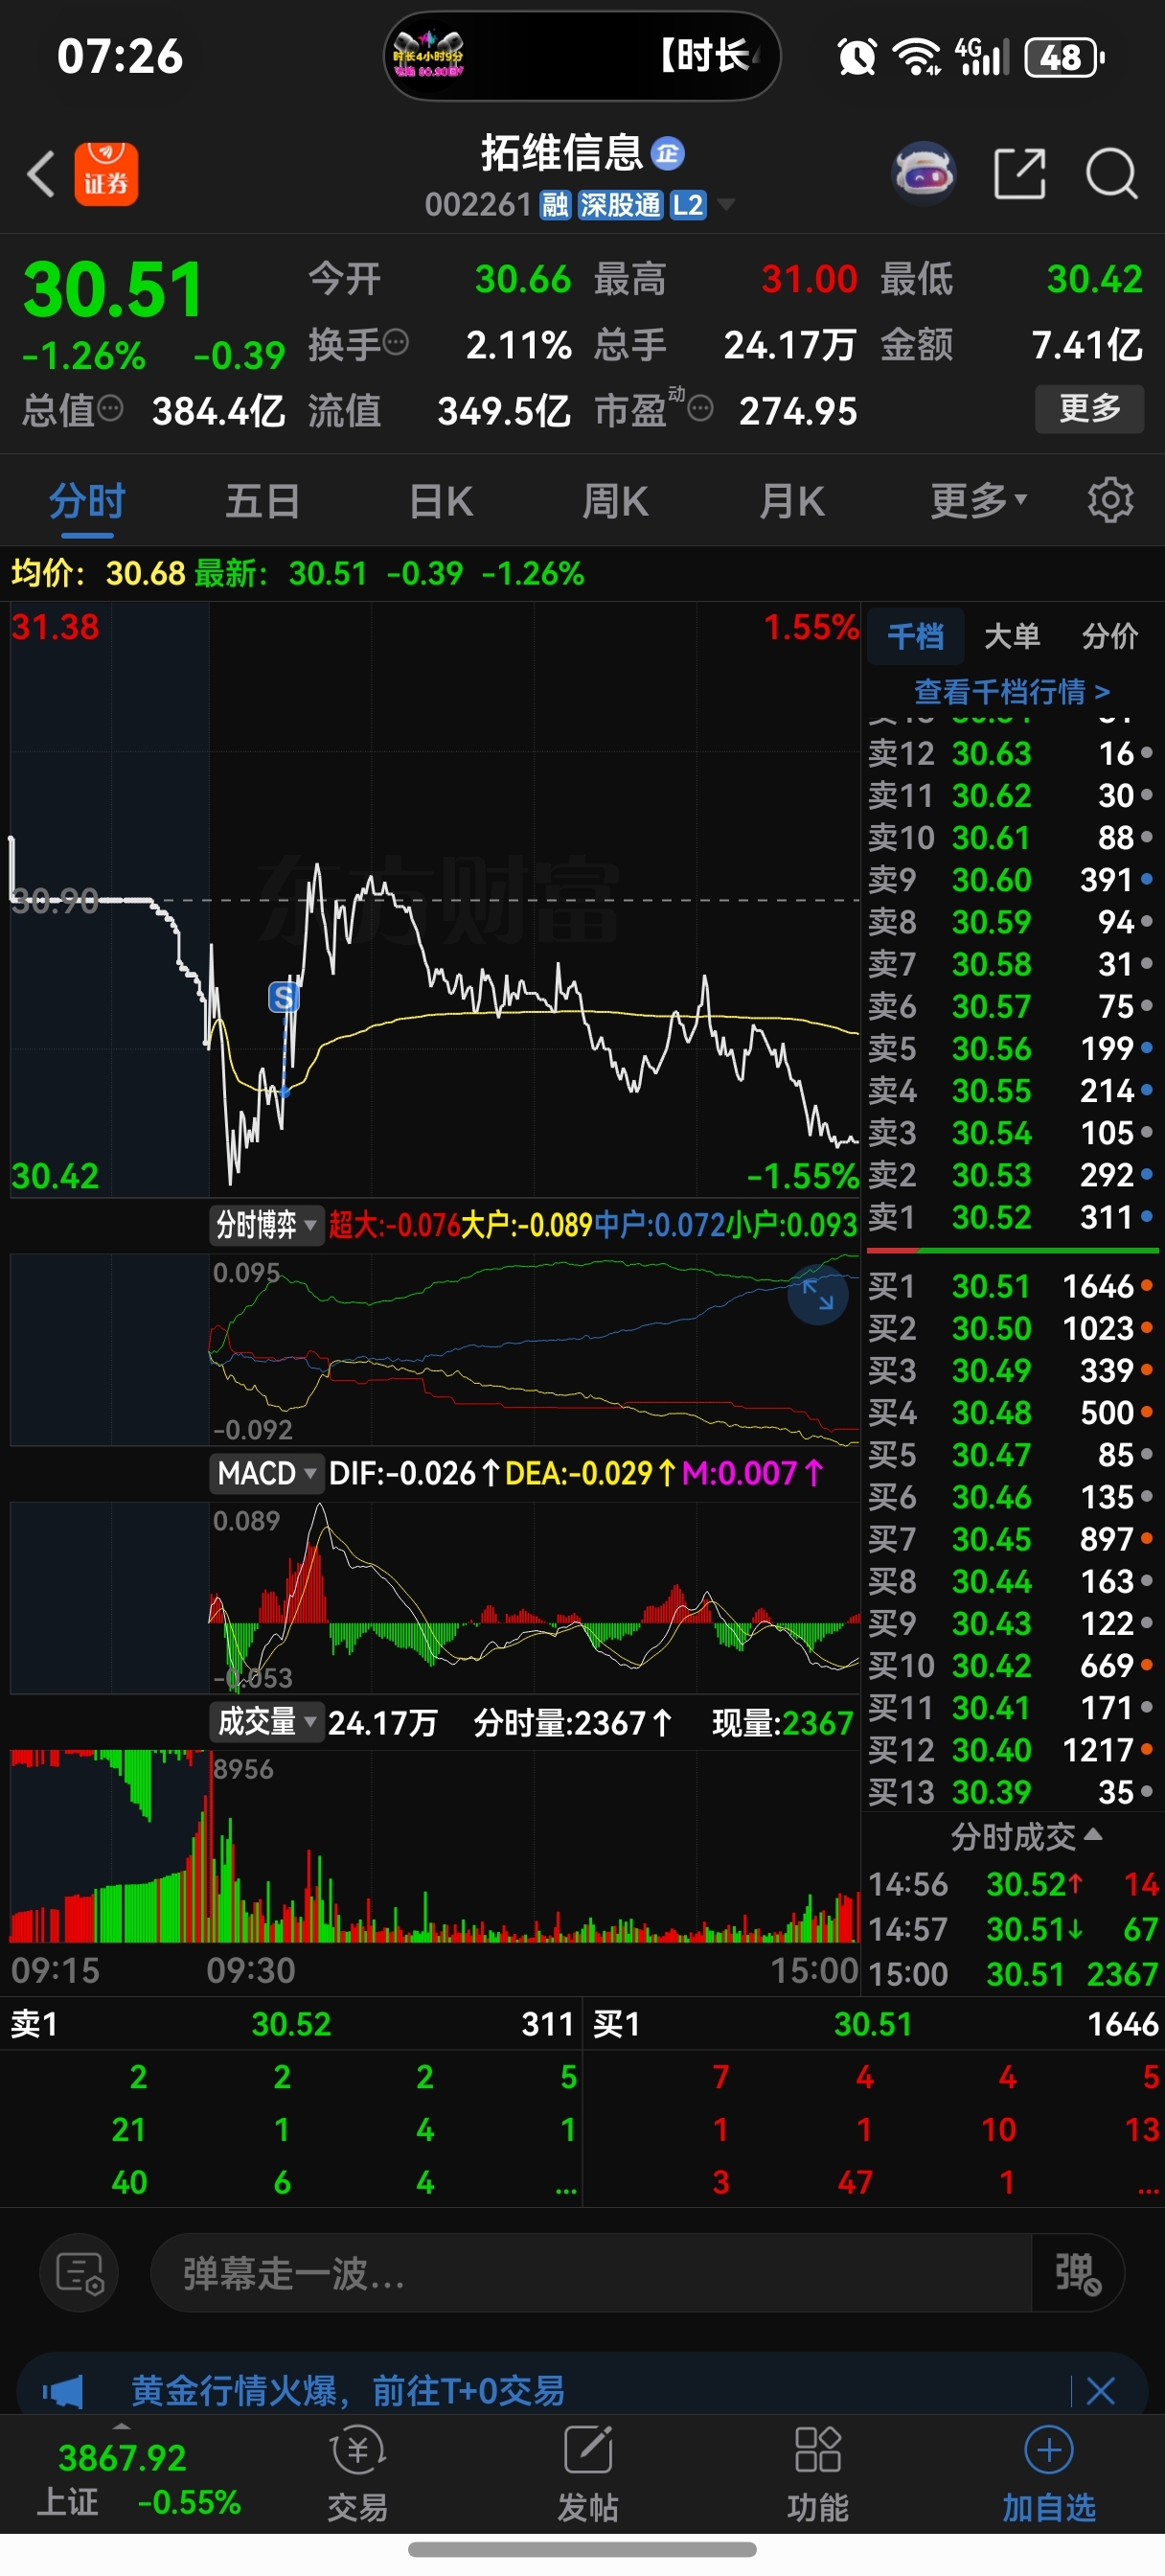The image size is (1165, 2576).
Task: Open 查看千档行情 link
Action: [1012, 691]
